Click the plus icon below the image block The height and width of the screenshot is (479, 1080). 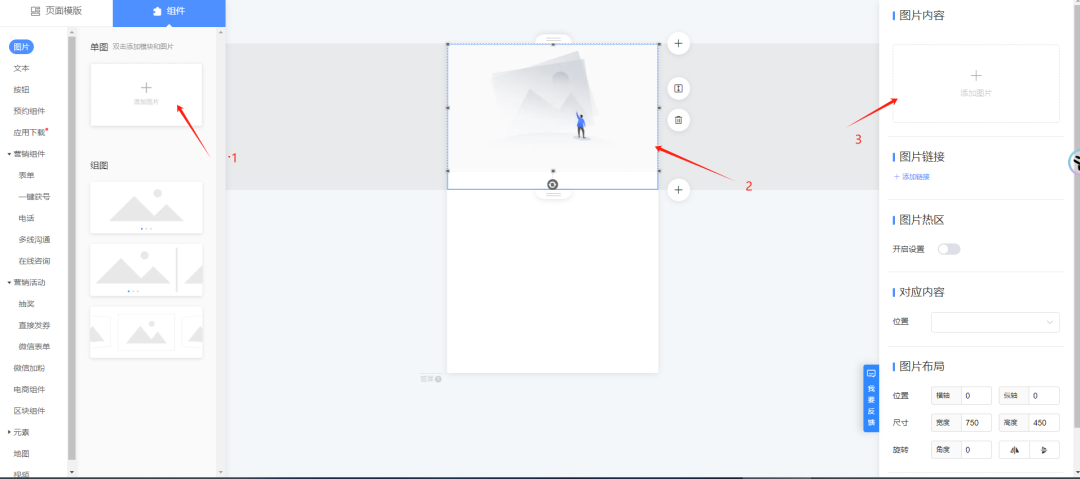tap(678, 190)
